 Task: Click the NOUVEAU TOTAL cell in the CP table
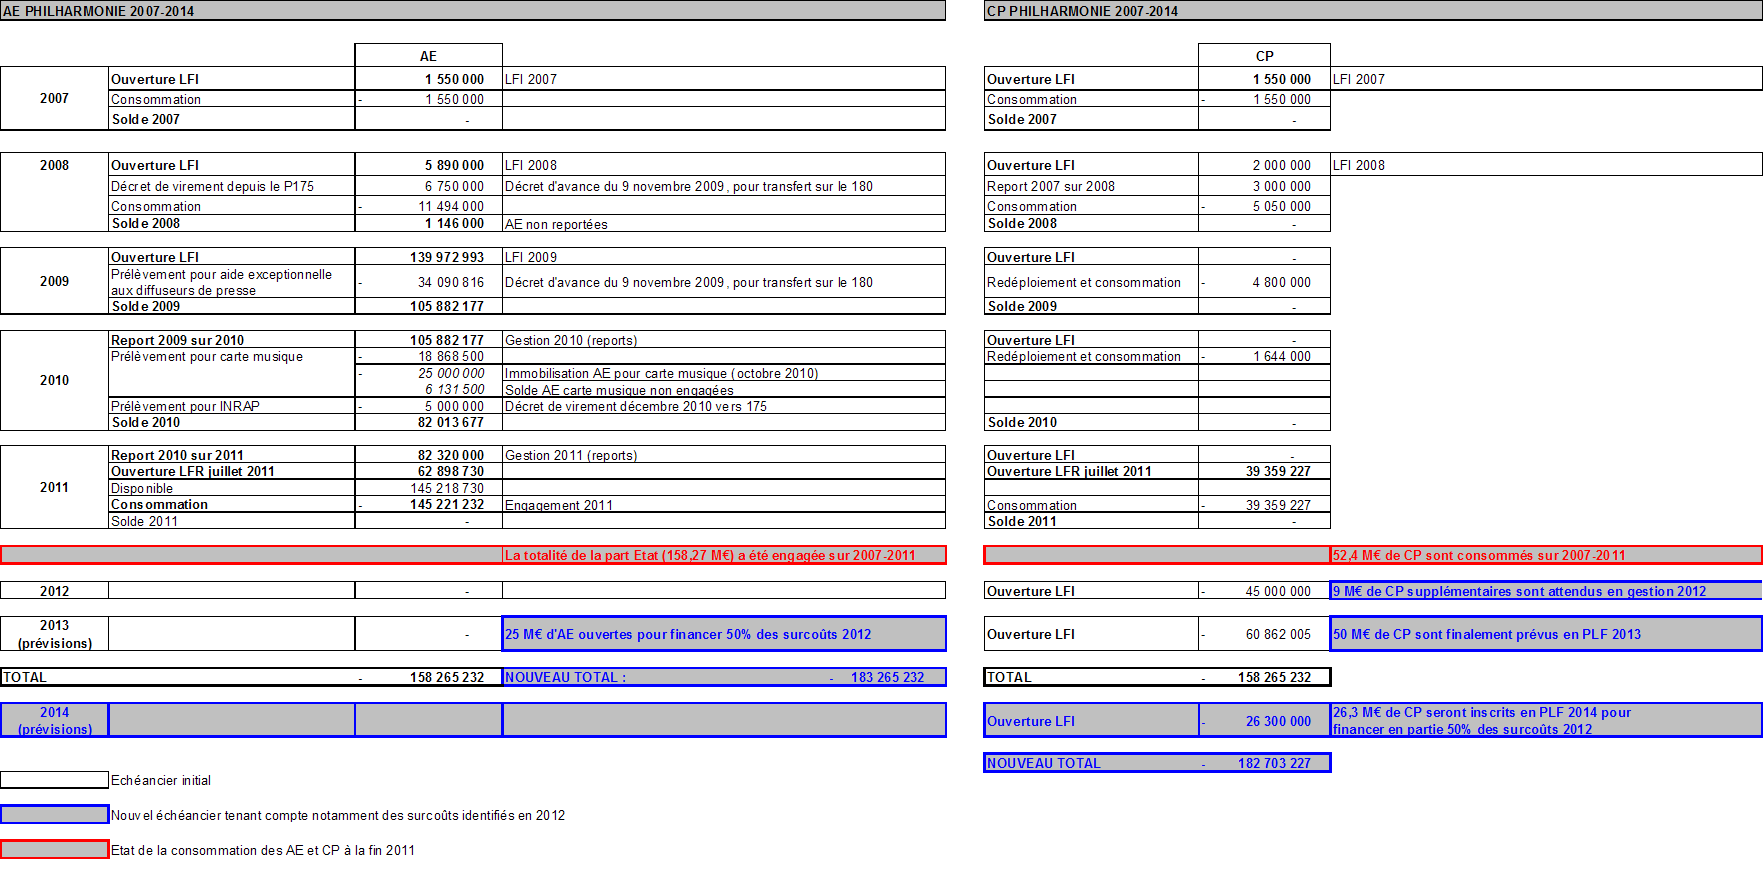point(1091,763)
